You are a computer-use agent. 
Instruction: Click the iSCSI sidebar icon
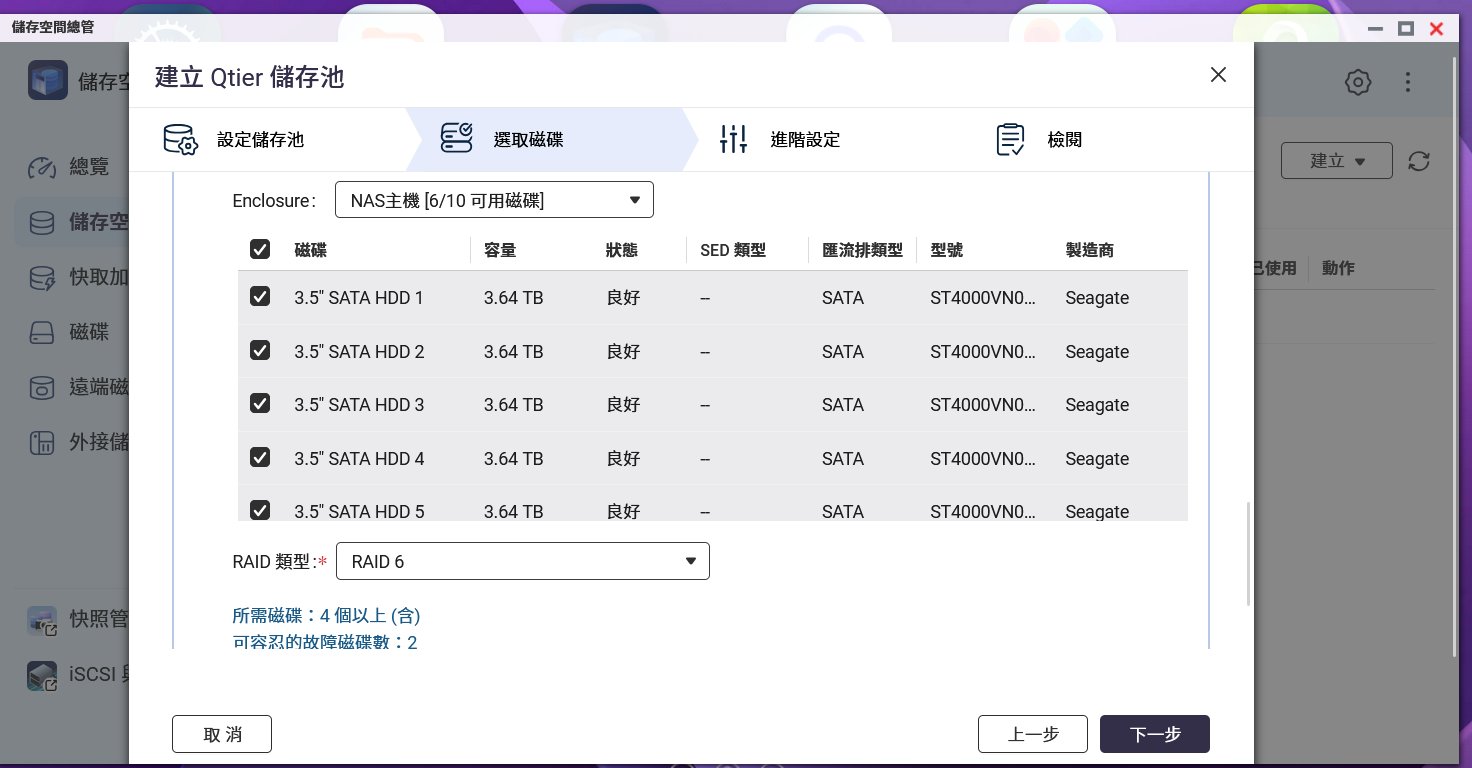click(42, 676)
